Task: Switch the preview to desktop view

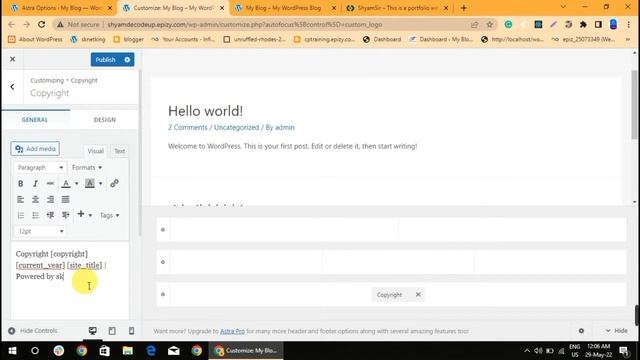Action: pyautogui.click(x=93, y=331)
